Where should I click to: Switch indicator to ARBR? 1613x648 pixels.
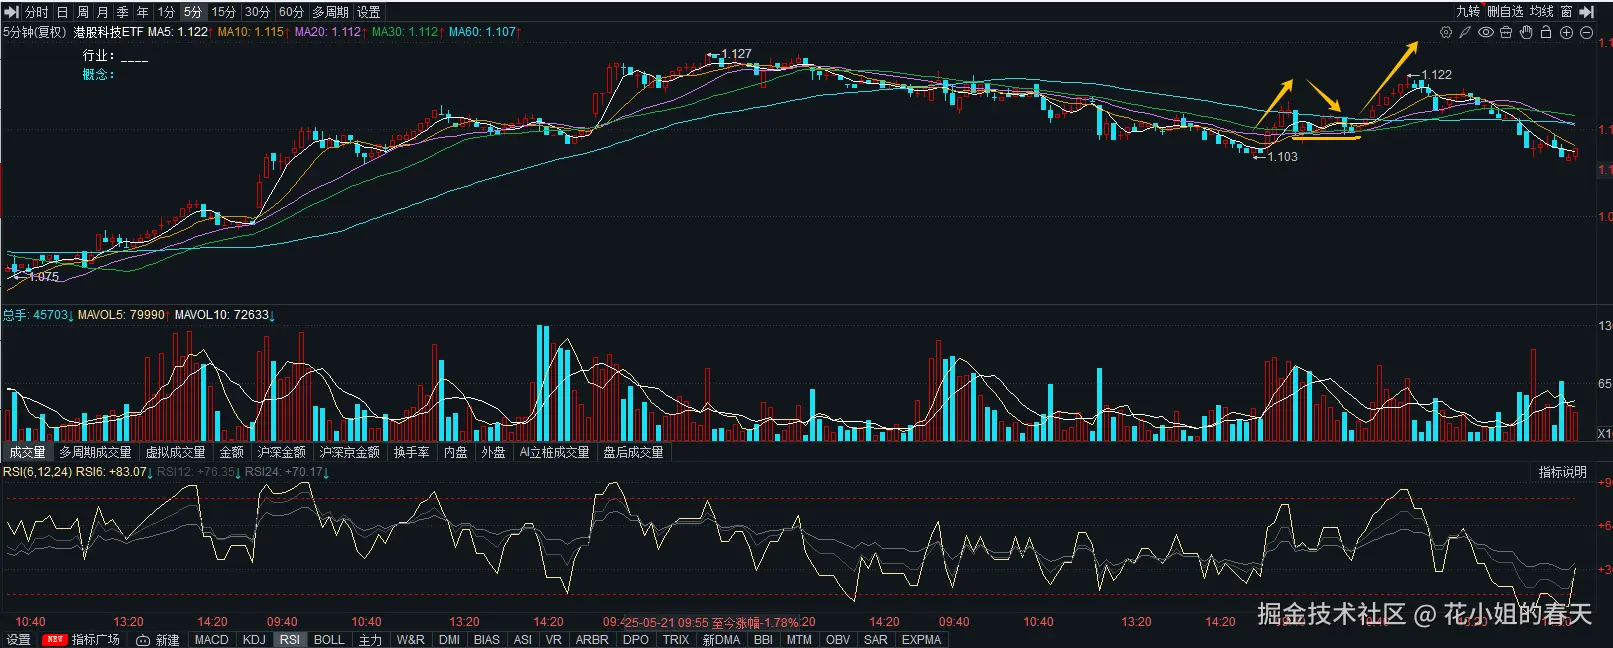(592, 640)
